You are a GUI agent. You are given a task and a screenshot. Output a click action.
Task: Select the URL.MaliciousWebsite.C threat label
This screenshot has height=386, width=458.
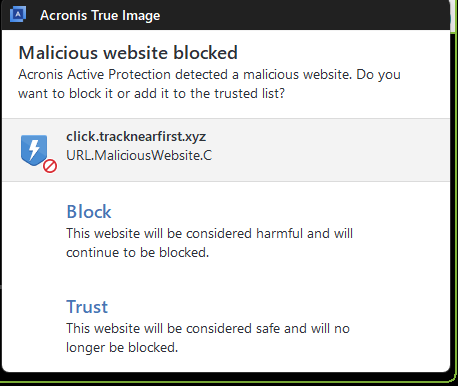(139, 155)
